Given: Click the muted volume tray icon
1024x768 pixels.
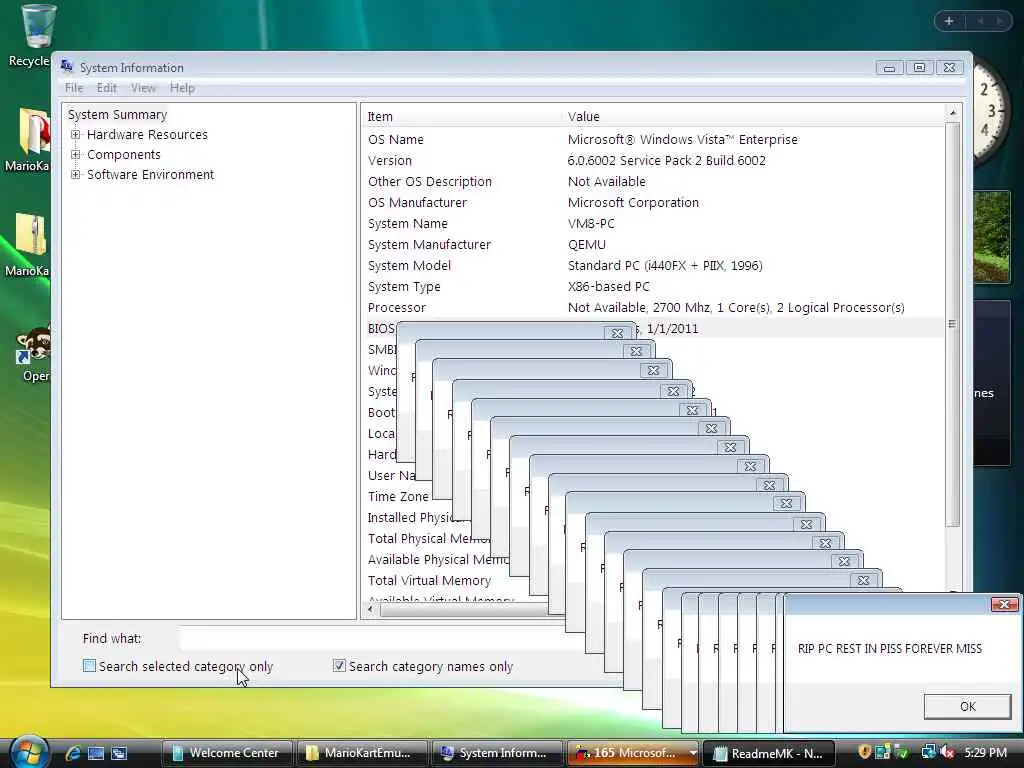Looking at the screenshot, I should [946, 752].
